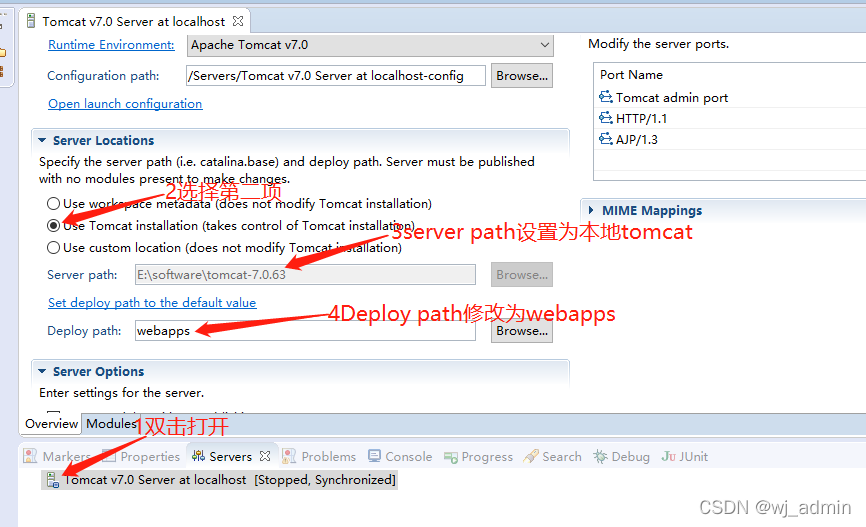Screen dimensions: 866x527
Task: Click the Runtime Environment link
Action: tap(111, 45)
